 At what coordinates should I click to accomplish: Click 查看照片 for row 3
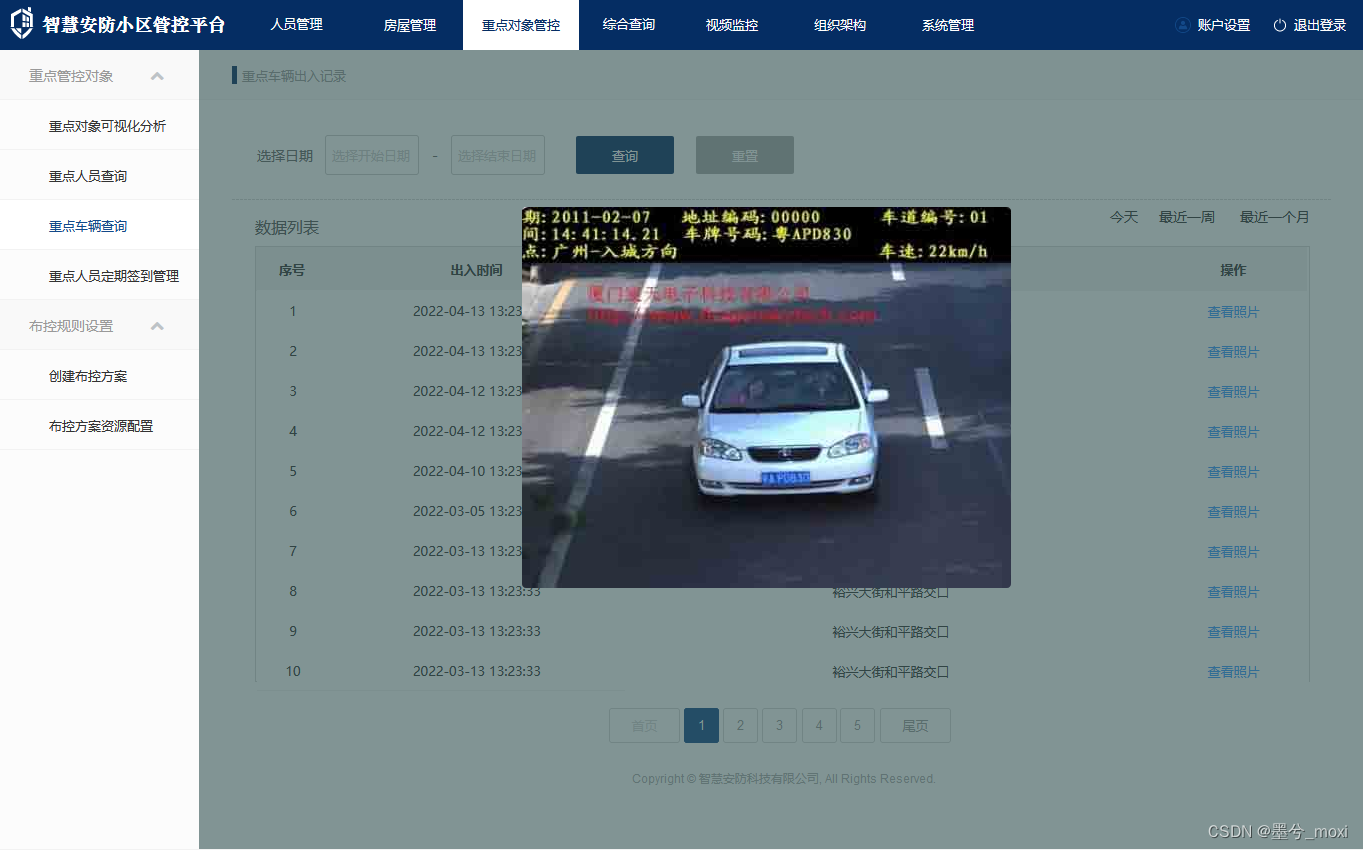click(1233, 392)
